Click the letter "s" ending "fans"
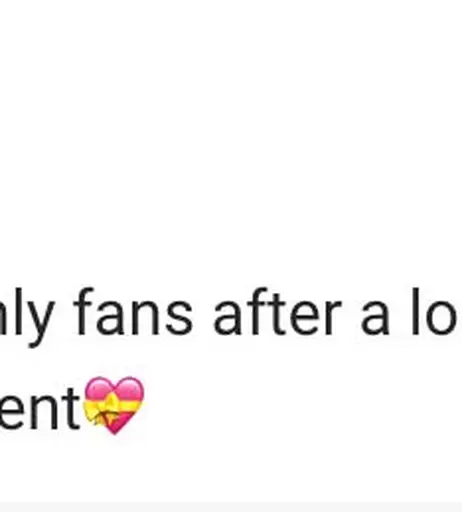This screenshot has height=512, width=462. 180,317
